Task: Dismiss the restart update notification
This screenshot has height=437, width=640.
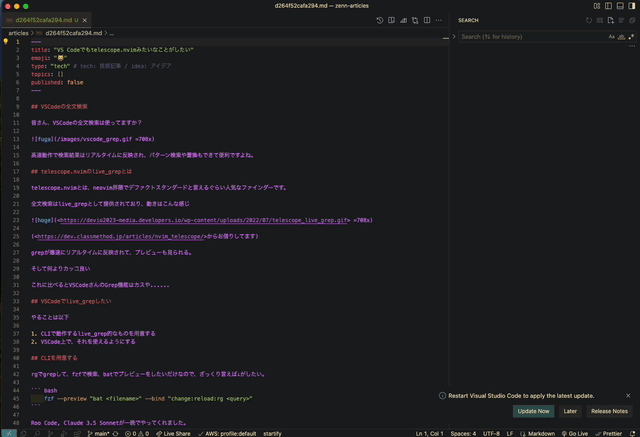Action: click(x=628, y=396)
